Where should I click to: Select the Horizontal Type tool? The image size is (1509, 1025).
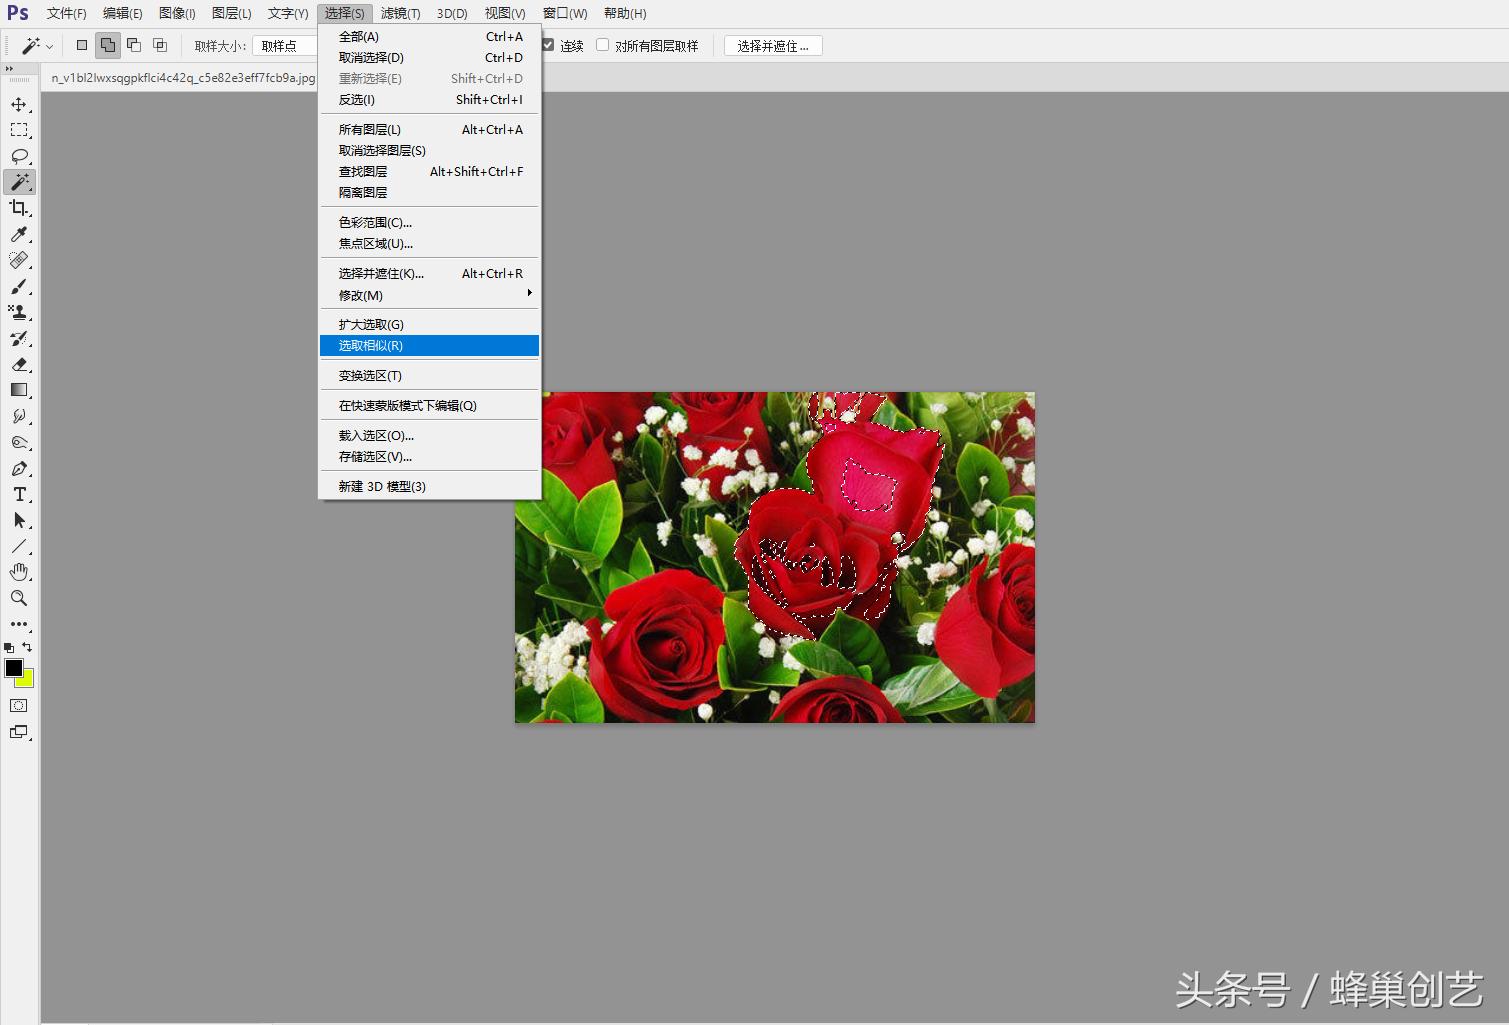point(18,494)
